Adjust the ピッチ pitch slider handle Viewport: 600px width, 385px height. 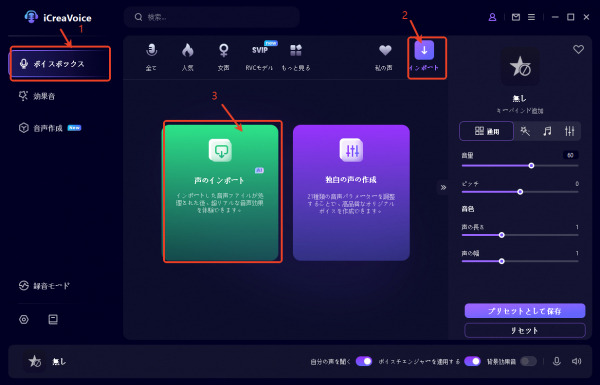point(520,192)
